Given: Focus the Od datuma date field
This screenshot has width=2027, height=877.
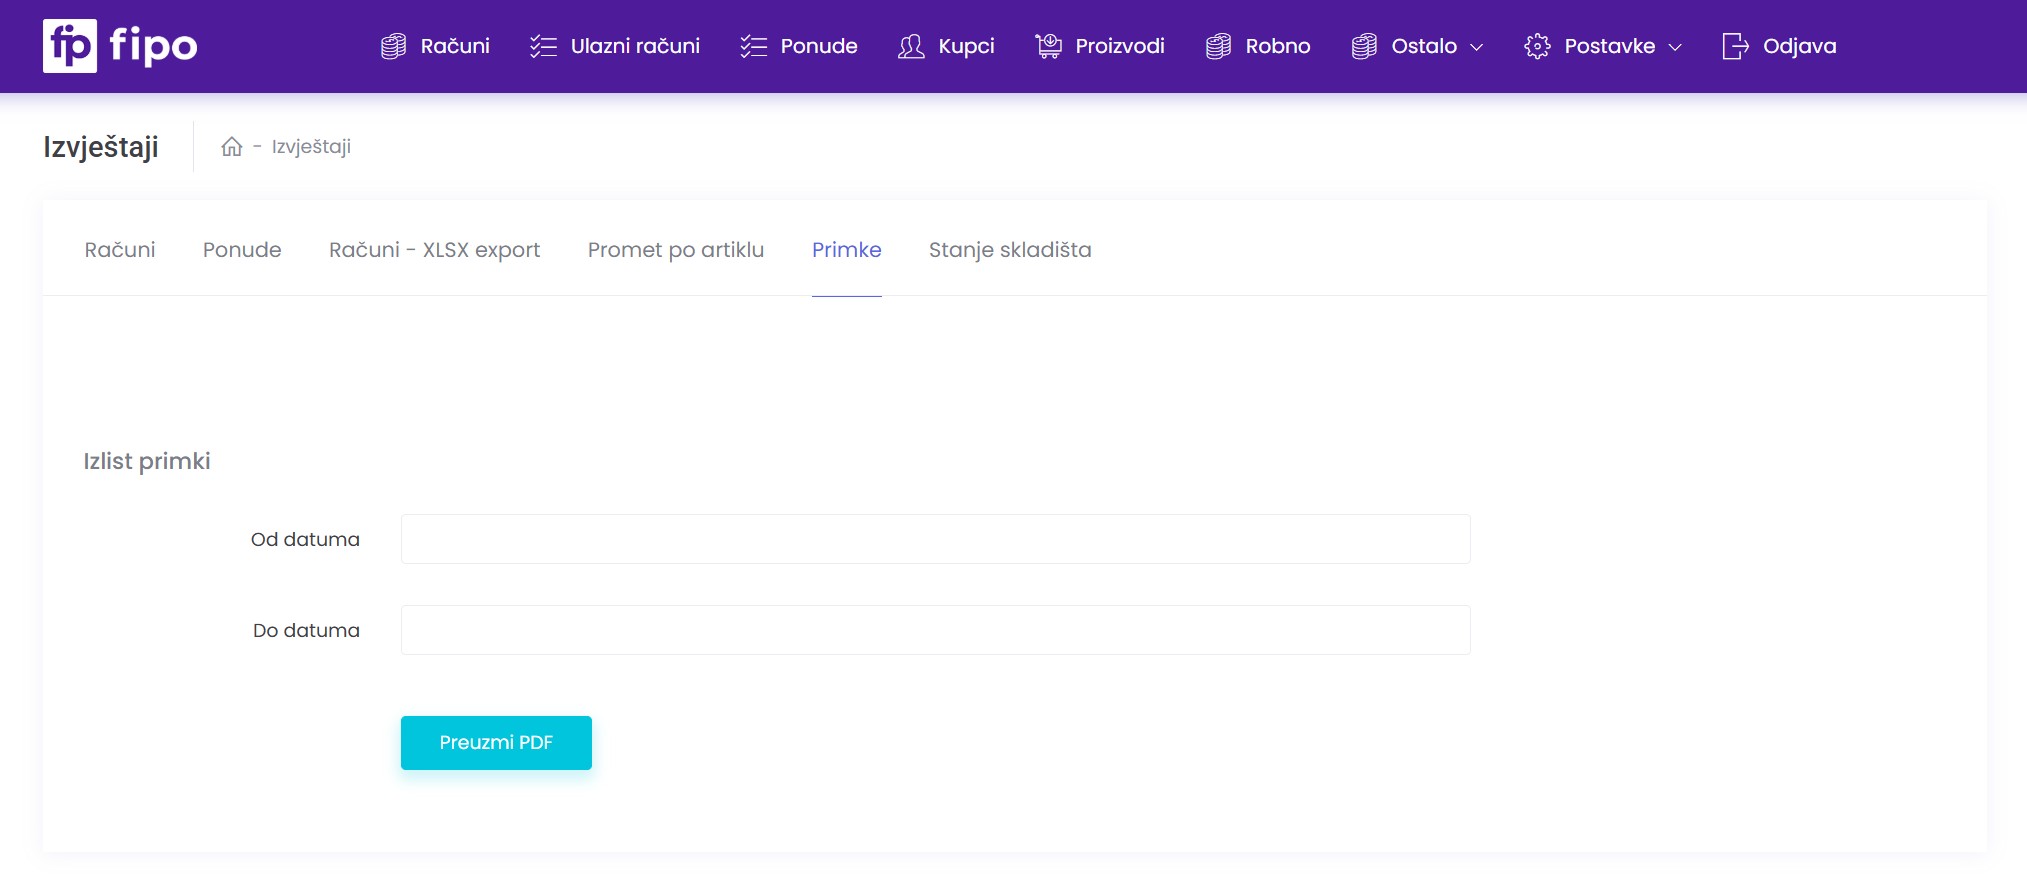Looking at the screenshot, I should tap(935, 539).
